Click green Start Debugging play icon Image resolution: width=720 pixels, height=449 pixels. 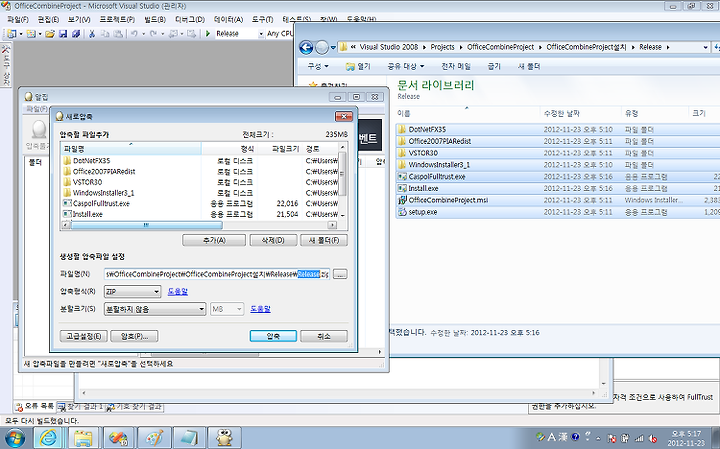(x=208, y=34)
